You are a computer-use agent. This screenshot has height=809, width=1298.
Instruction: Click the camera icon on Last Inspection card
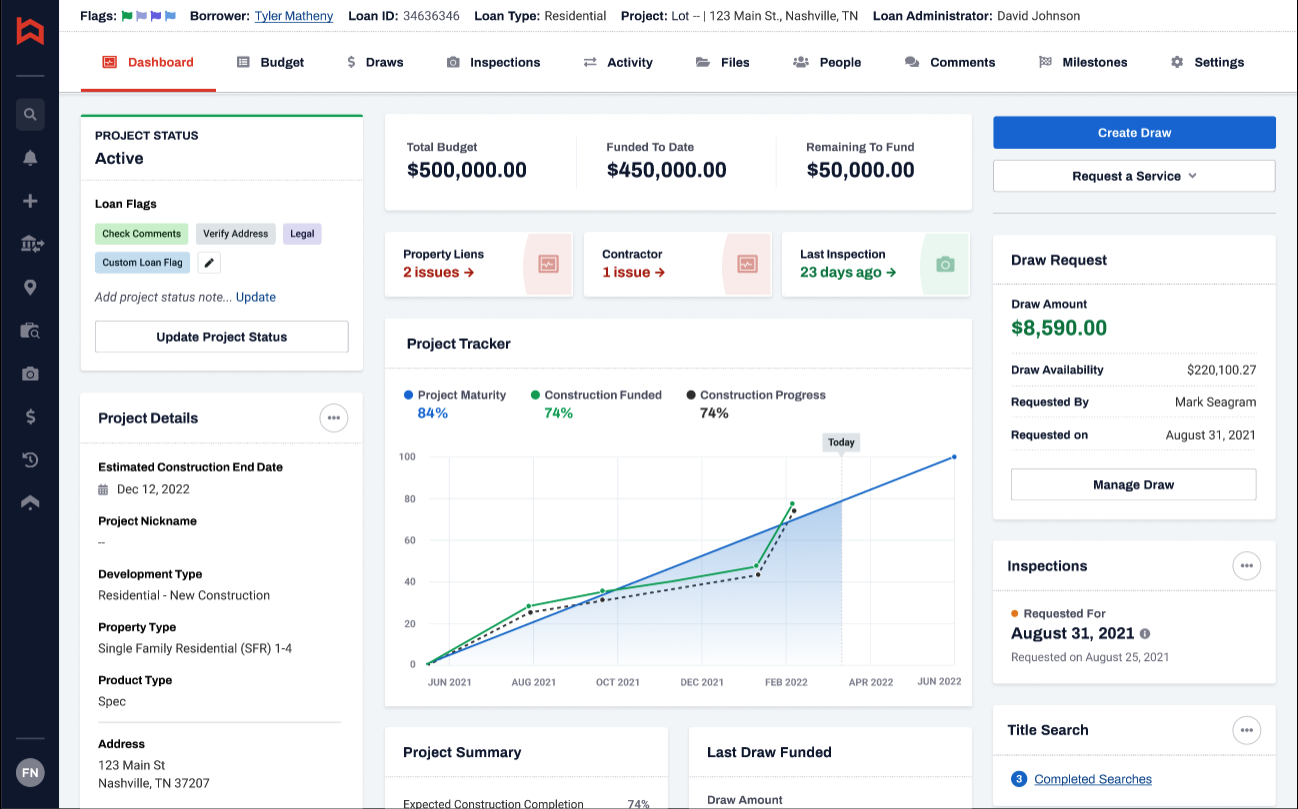tap(943, 264)
